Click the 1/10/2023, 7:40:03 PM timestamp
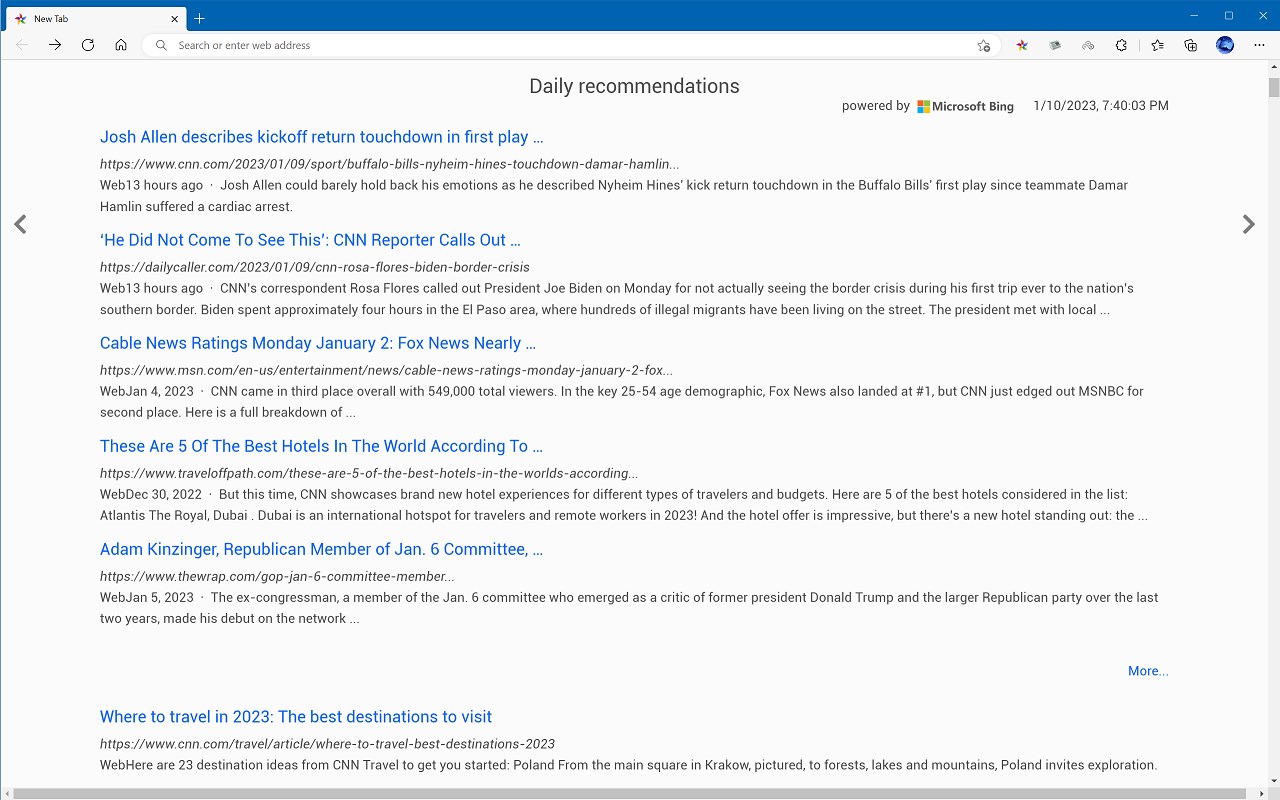 [1101, 106]
